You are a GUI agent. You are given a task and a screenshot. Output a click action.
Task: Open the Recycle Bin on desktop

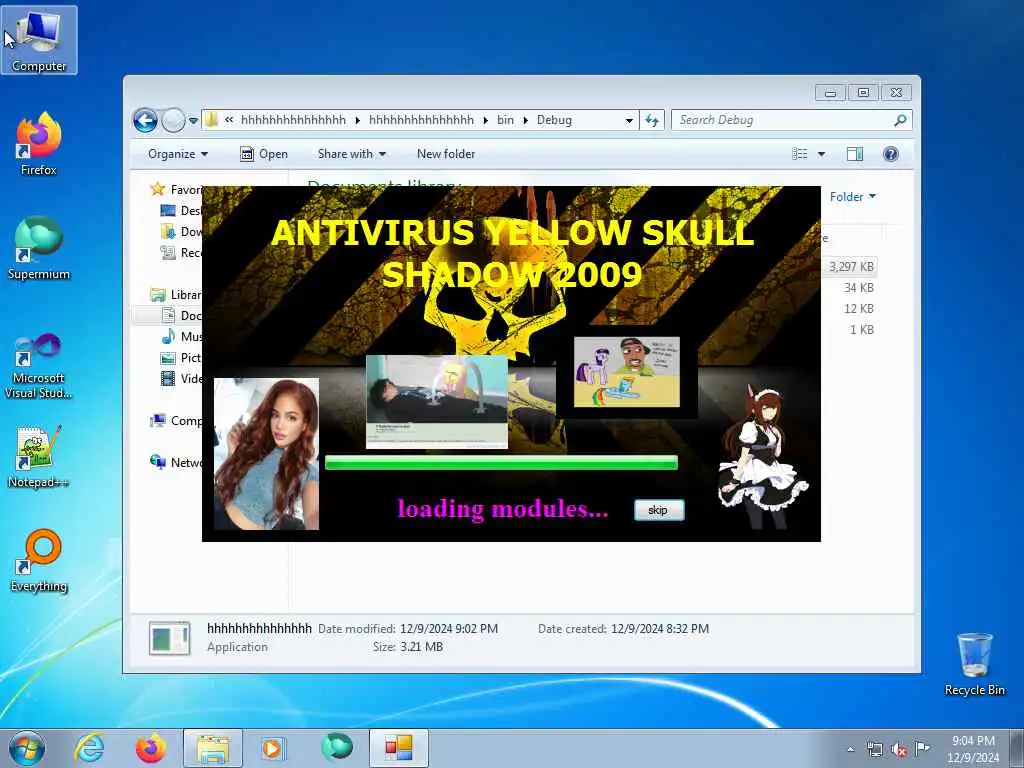(974, 664)
